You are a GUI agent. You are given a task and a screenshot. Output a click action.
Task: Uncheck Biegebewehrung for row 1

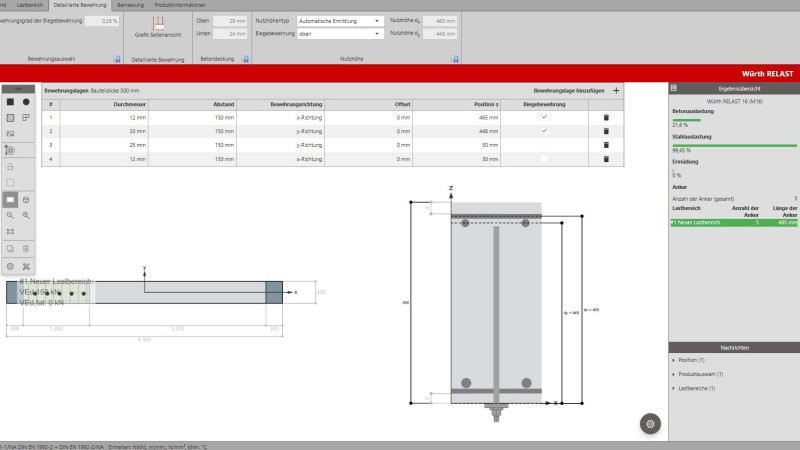click(545, 117)
